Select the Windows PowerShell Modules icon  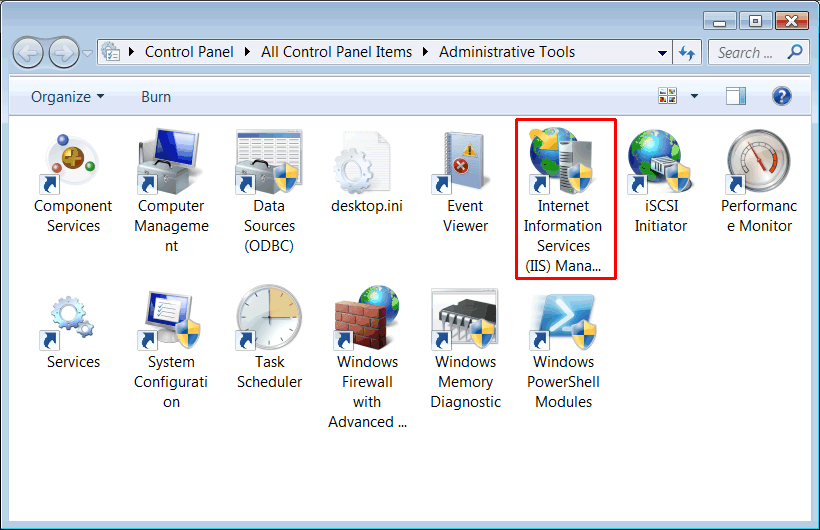pos(563,321)
